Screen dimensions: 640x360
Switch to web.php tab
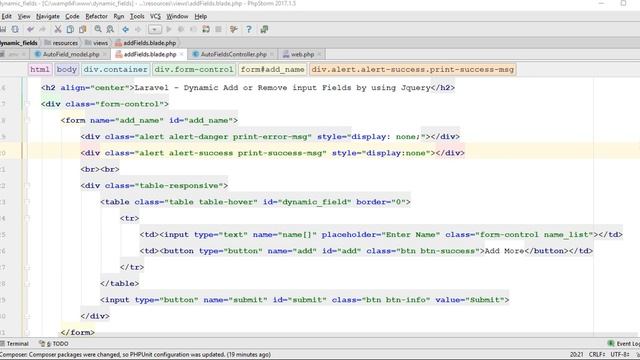(302, 54)
